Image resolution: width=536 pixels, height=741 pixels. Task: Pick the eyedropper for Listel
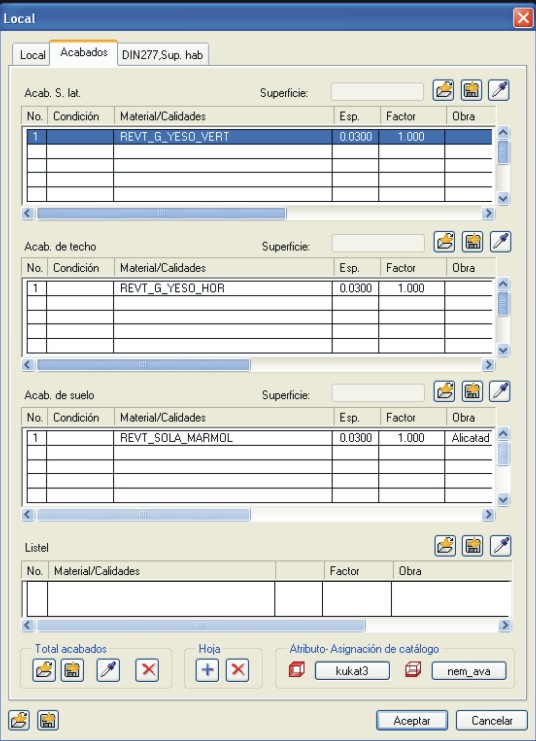pos(501,546)
